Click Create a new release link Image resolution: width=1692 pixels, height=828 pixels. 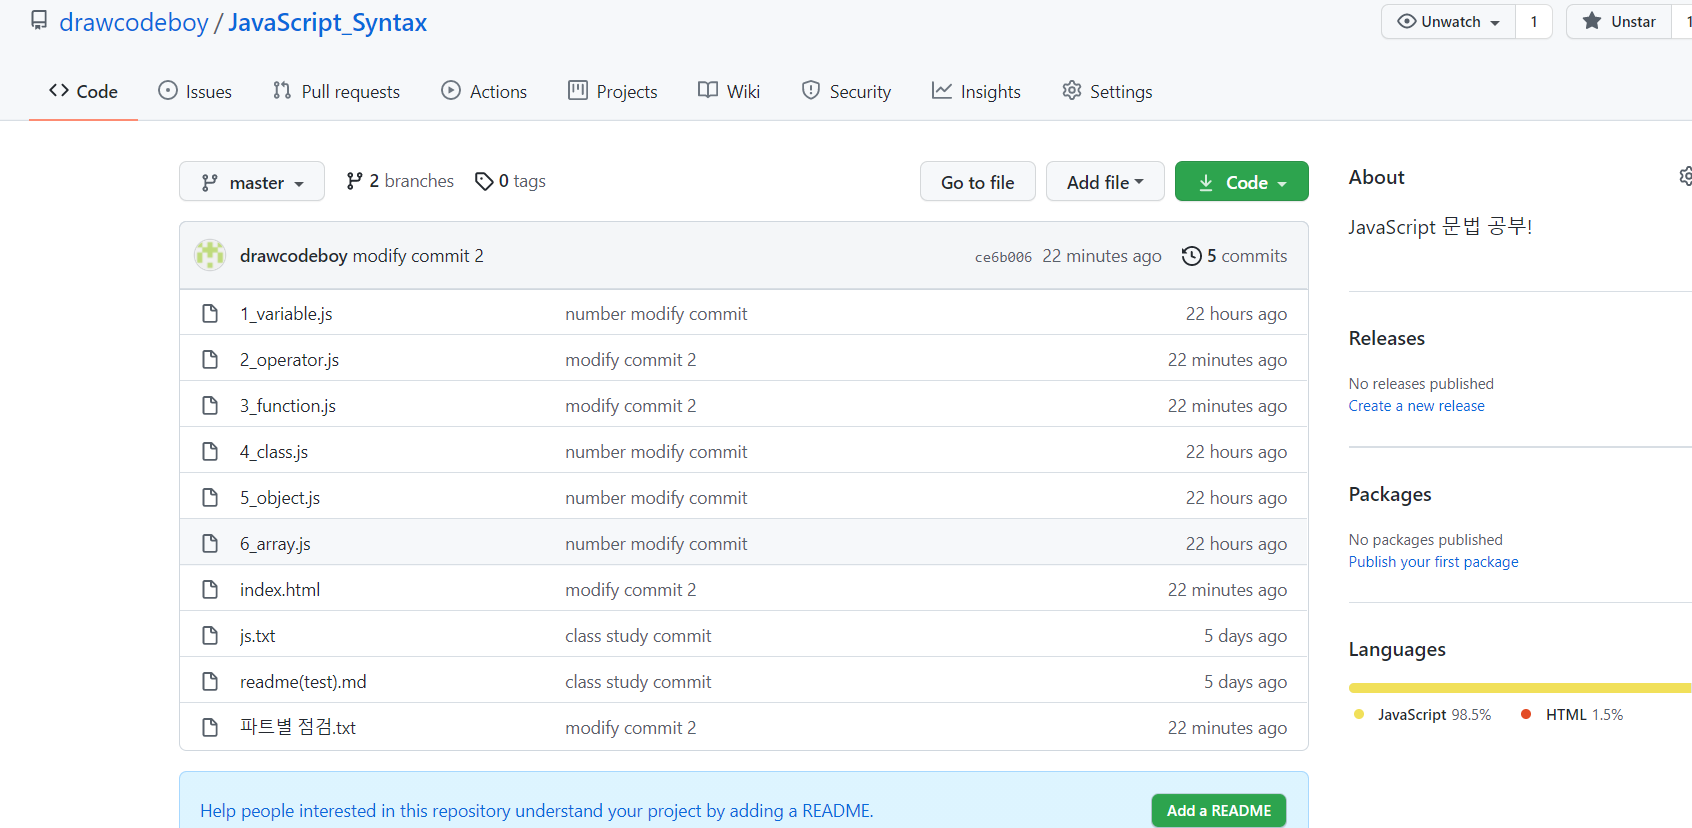click(1416, 406)
